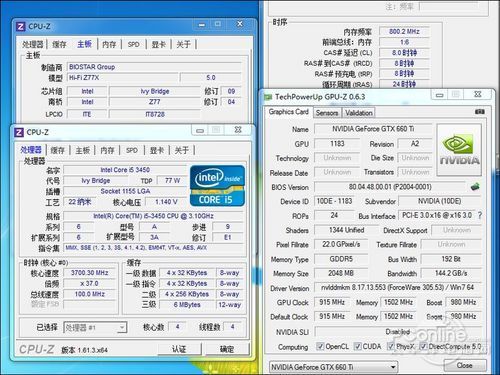Select 显卡 tab in back CPU-Z window

159,44
